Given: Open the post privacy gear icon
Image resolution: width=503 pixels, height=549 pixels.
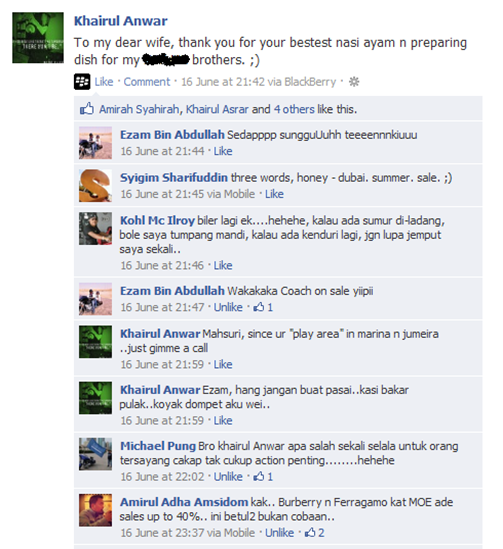Looking at the screenshot, I should pos(354,82).
